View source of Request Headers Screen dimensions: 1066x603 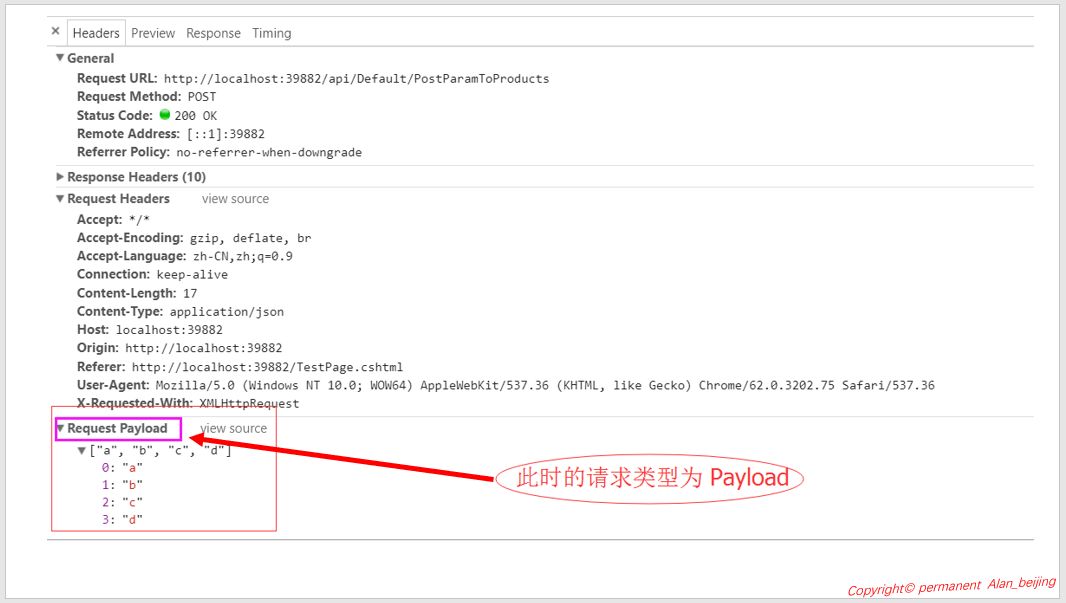[235, 199]
